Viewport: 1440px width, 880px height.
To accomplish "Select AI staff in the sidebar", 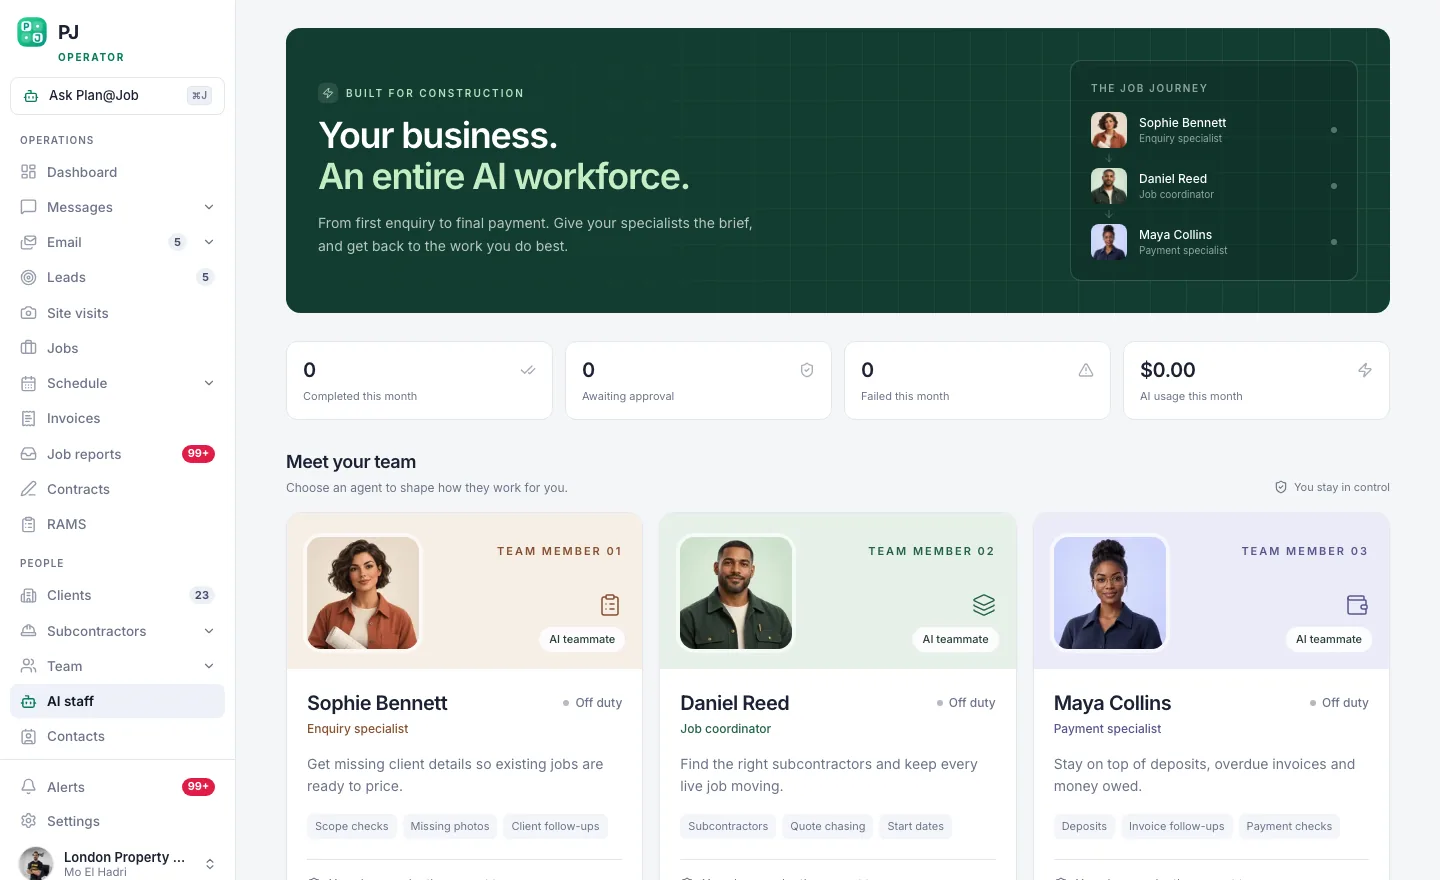I will 117,701.
